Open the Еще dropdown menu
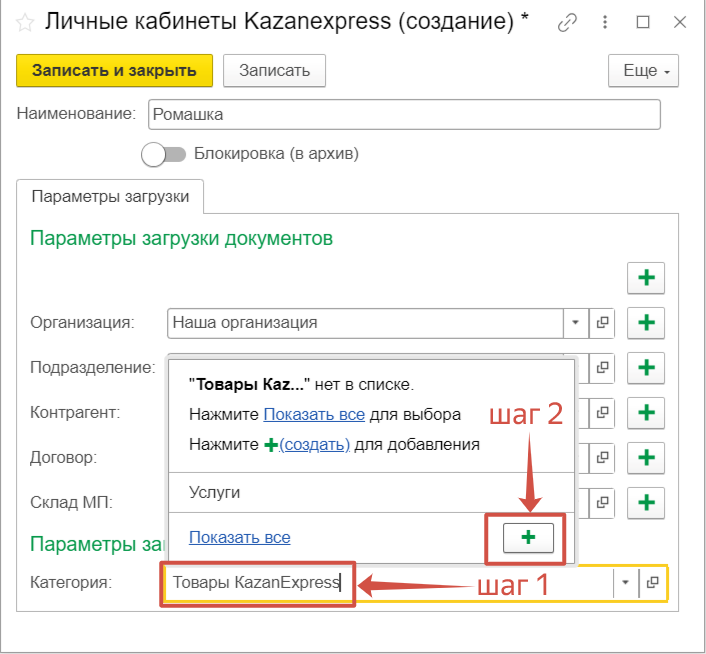706x654 pixels. coord(643,71)
